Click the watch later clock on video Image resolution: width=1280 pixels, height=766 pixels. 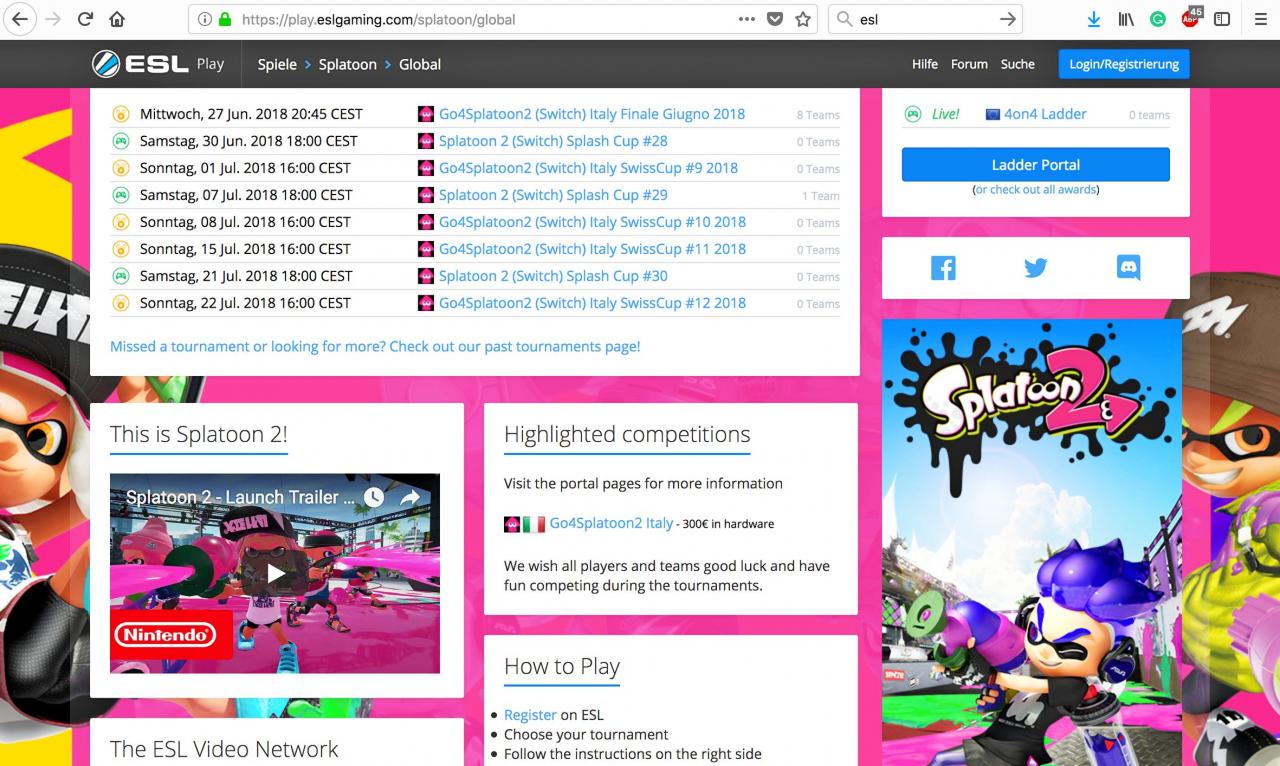pyautogui.click(x=374, y=497)
